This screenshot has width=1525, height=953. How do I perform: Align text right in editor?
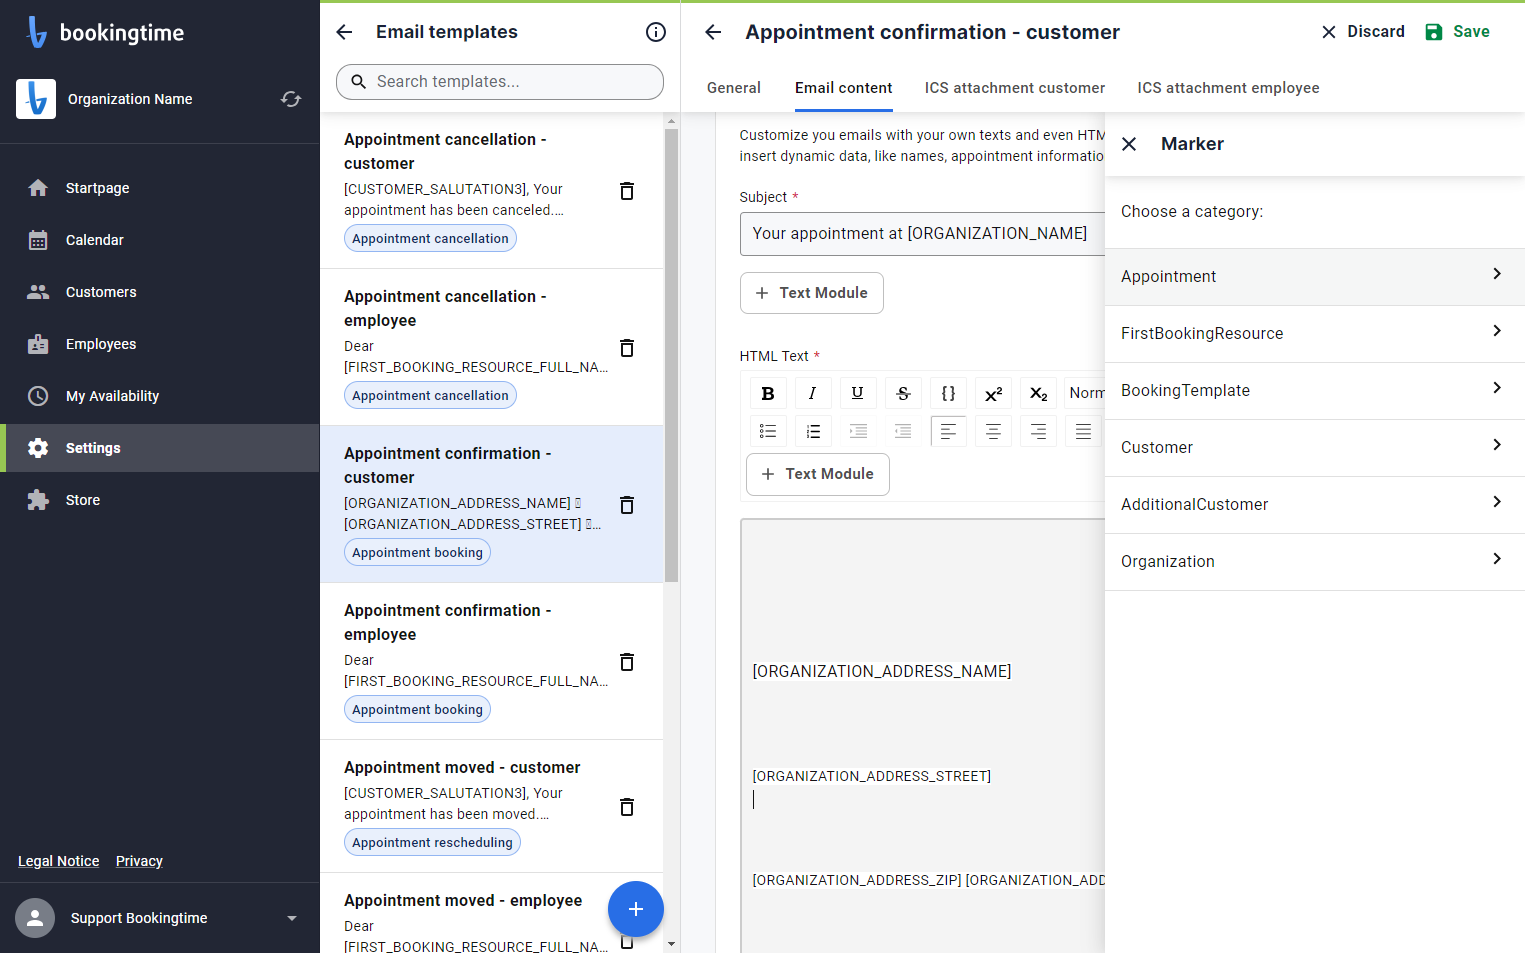click(x=1038, y=431)
